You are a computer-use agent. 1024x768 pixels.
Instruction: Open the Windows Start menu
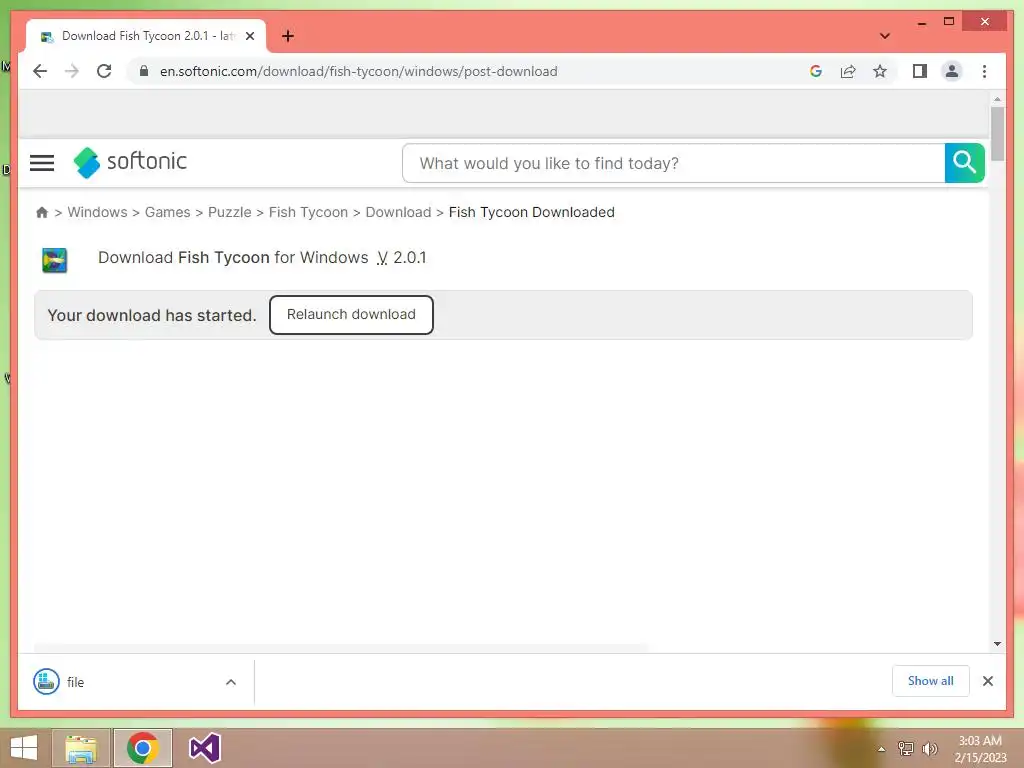pos(24,748)
